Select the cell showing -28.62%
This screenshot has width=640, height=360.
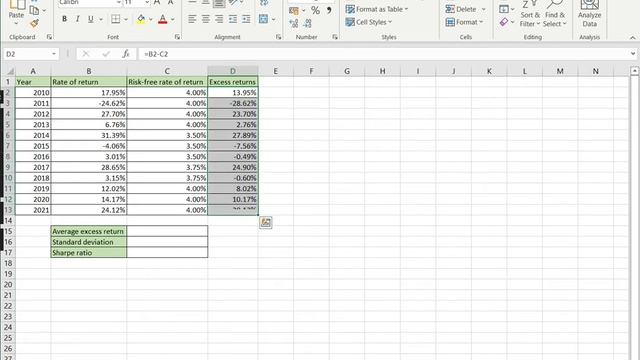233,103
